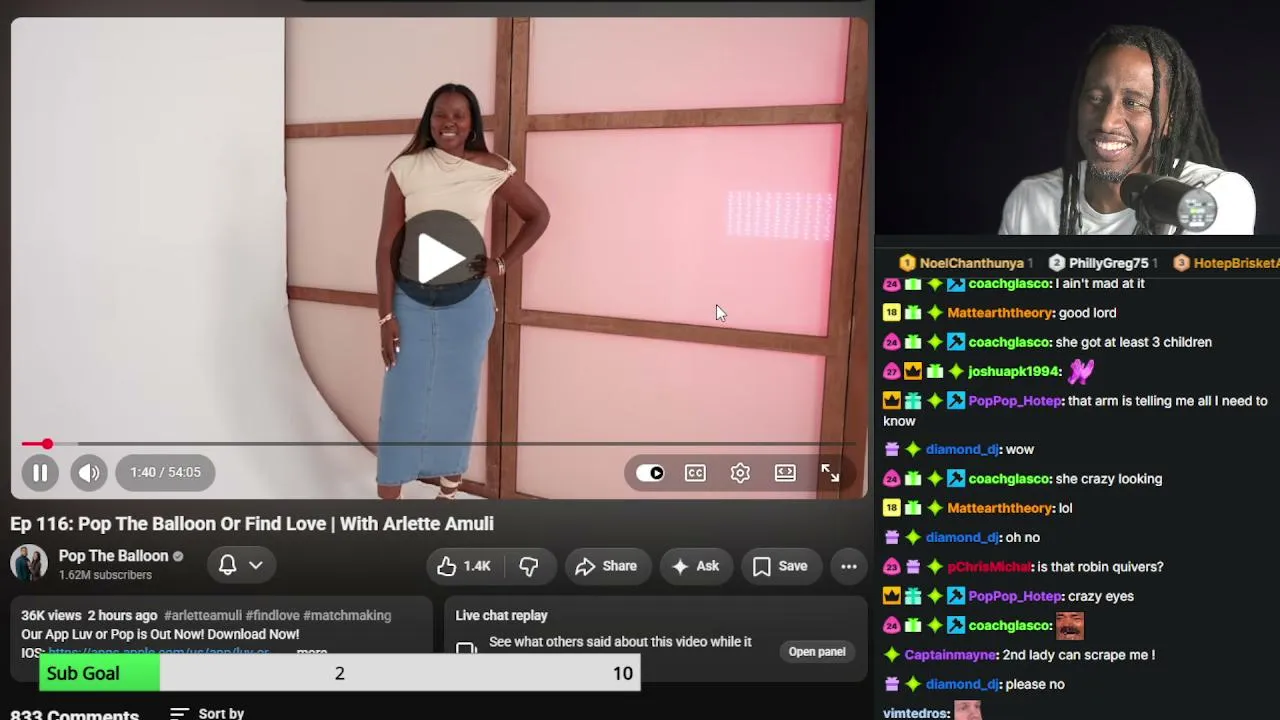Click the 1.62M subscribers count
This screenshot has height=720, width=1280.
[x=105, y=575]
